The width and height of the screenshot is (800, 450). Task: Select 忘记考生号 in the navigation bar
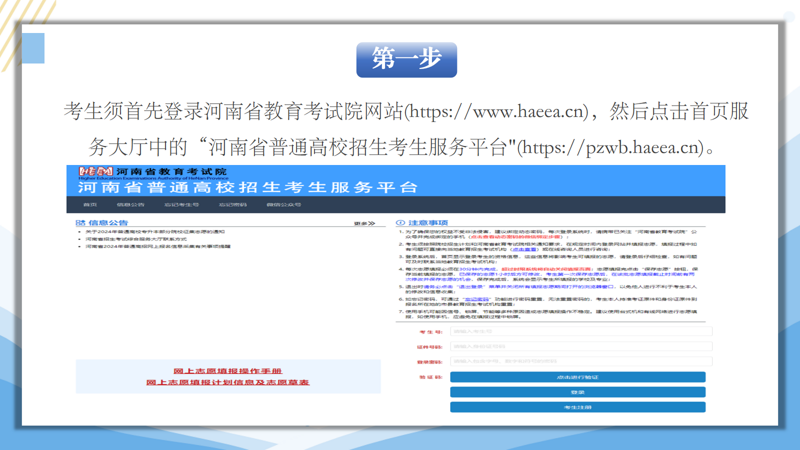[x=182, y=205]
